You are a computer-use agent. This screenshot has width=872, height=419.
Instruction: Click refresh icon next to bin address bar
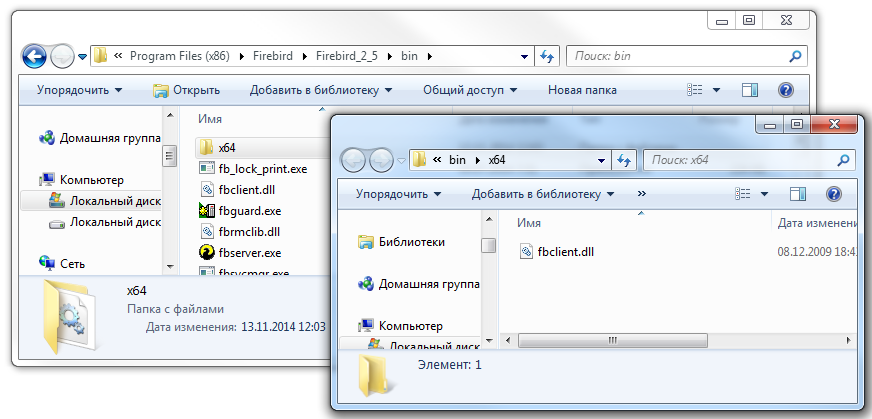coord(548,56)
